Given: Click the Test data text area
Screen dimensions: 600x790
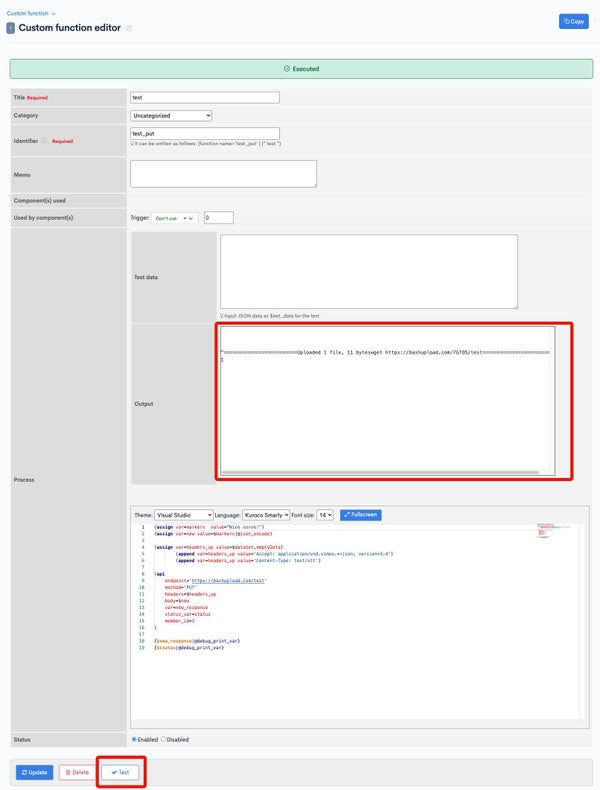Looking at the screenshot, I should click(369, 271).
